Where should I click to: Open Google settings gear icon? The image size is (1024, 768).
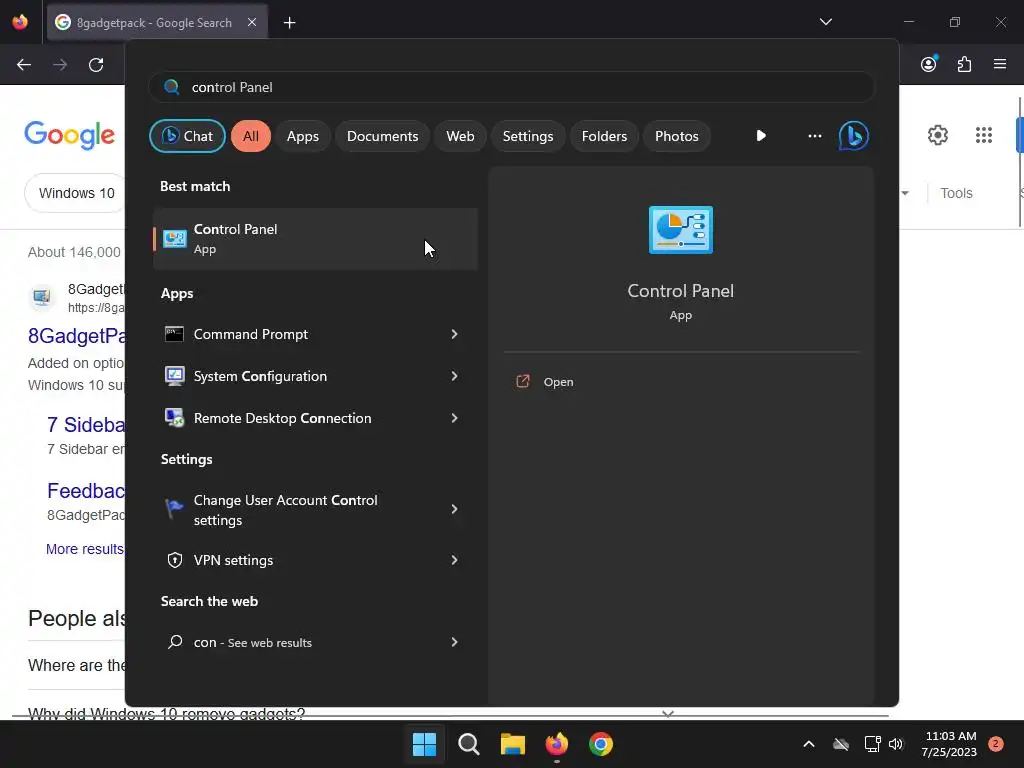click(938, 135)
